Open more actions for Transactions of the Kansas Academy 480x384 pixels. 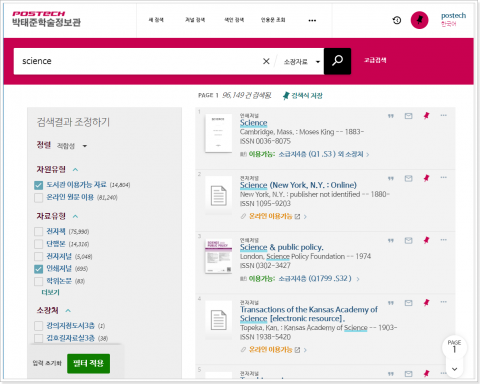coord(443,302)
